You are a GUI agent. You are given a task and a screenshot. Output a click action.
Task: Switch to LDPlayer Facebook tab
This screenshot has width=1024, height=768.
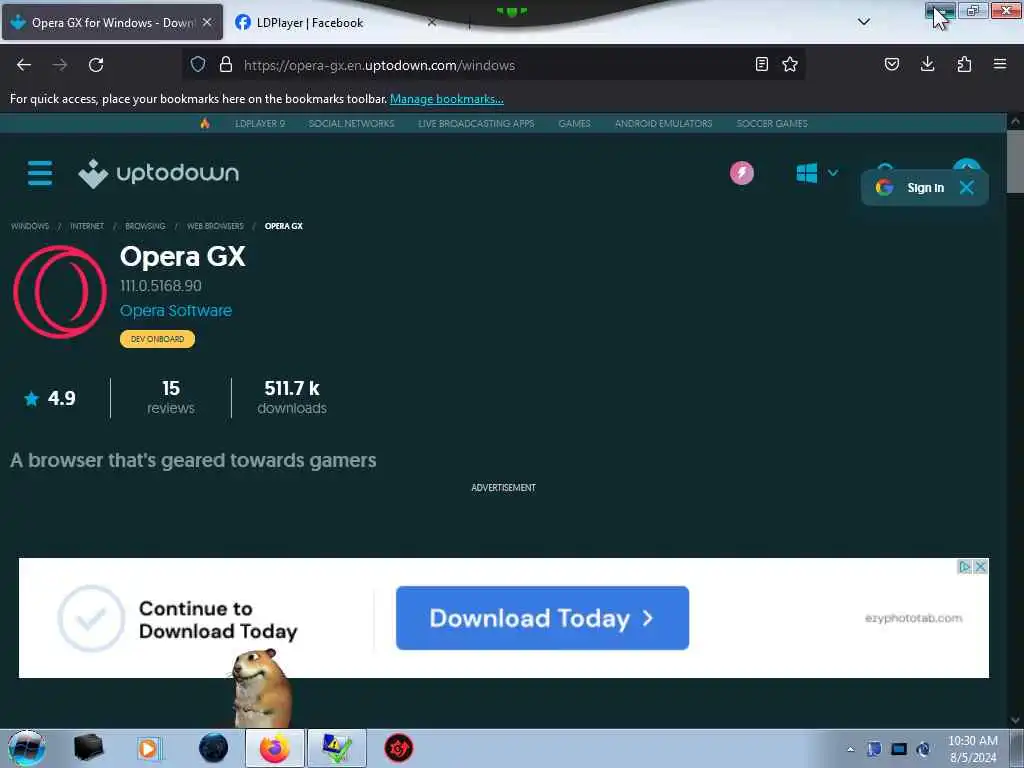tap(336, 22)
